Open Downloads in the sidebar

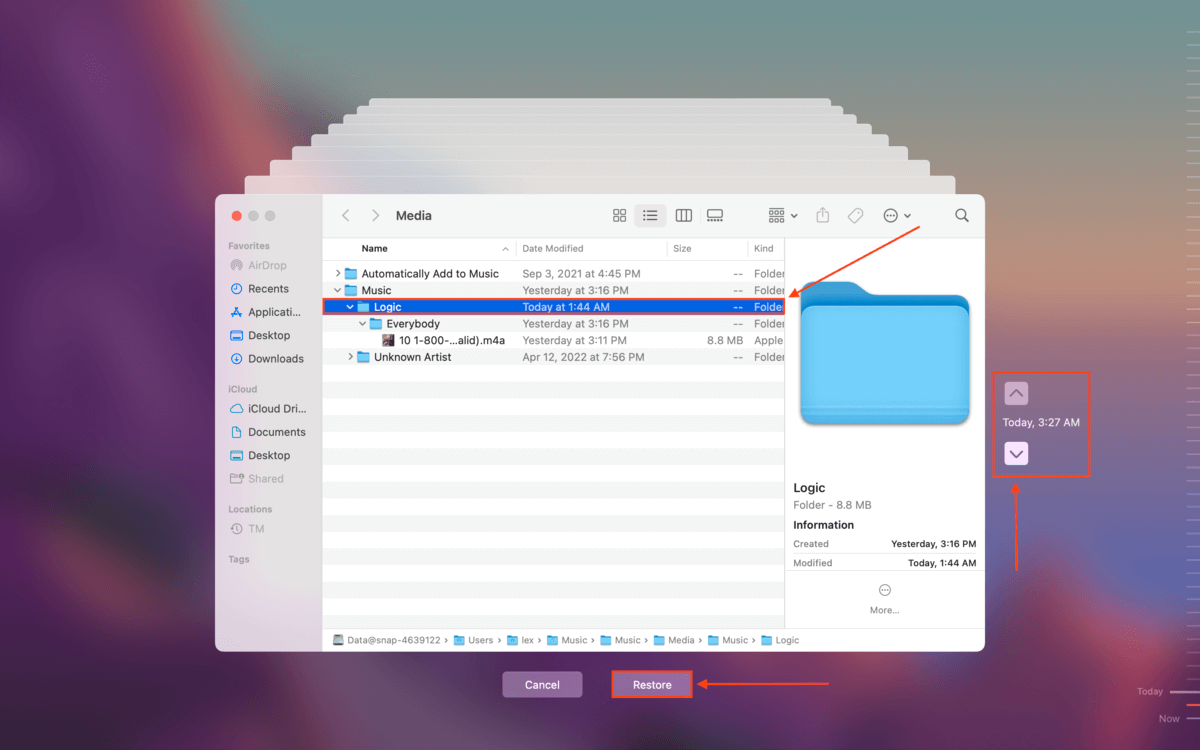click(265, 359)
